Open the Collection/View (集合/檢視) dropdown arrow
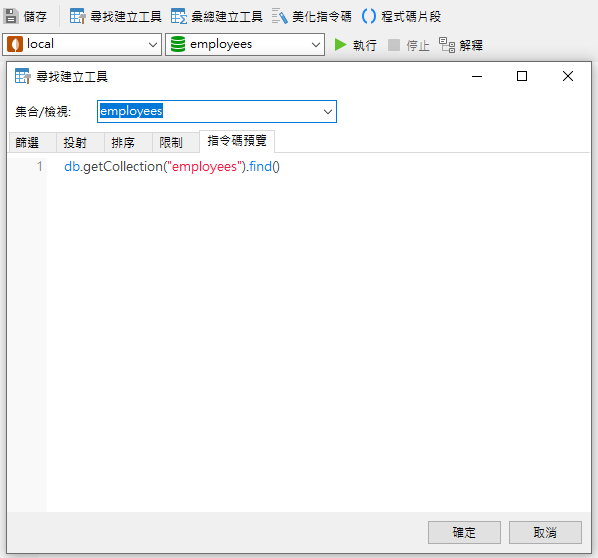This screenshot has height=558, width=598. pyautogui.click(x=328, y=112)
